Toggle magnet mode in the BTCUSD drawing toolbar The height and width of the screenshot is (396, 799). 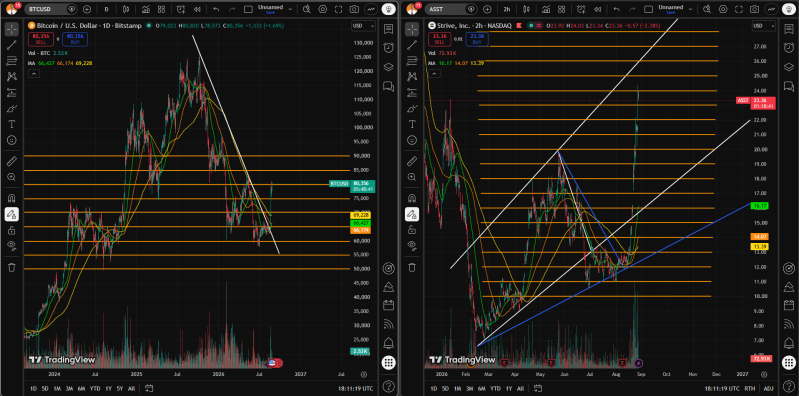(12, 198)
